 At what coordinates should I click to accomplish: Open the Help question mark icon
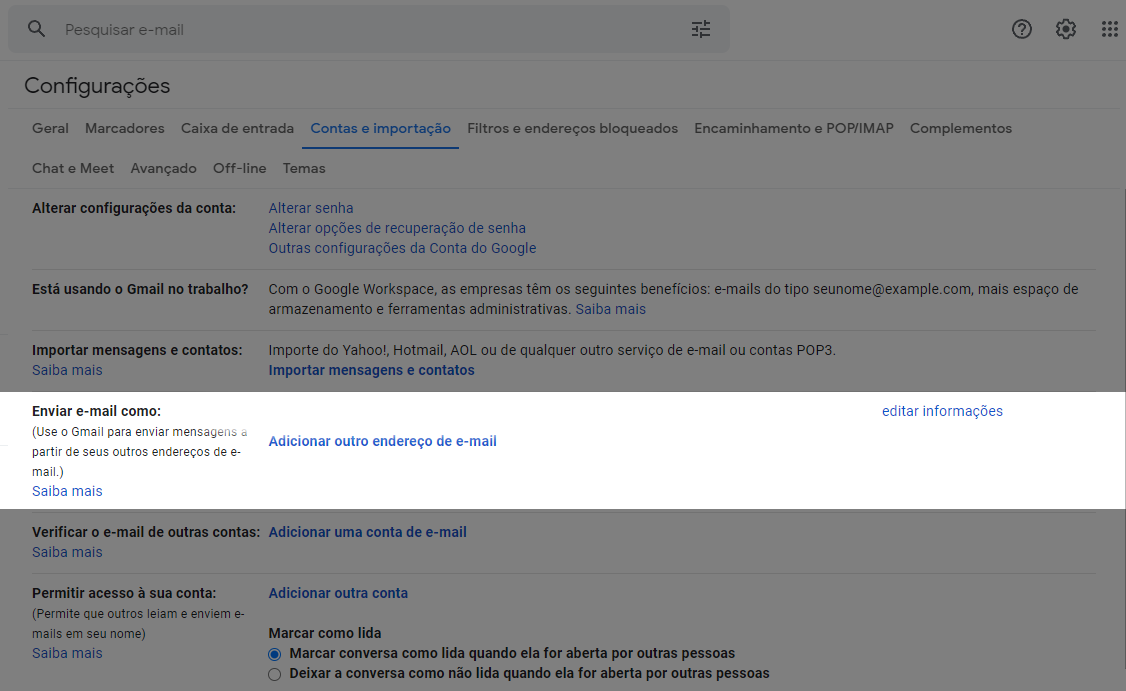tap(1021, 29)
